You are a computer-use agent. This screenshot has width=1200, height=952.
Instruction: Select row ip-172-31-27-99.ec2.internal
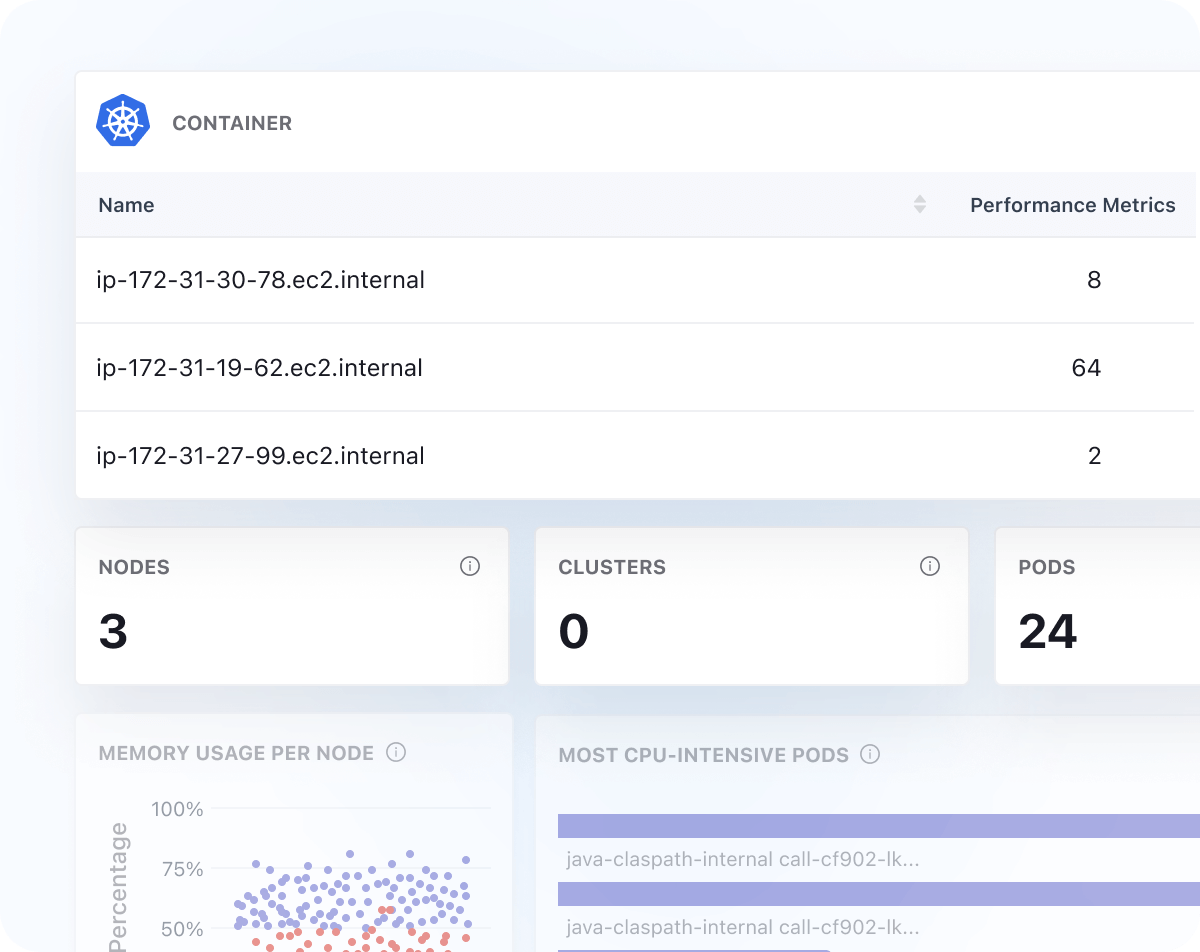pos(635,455)
